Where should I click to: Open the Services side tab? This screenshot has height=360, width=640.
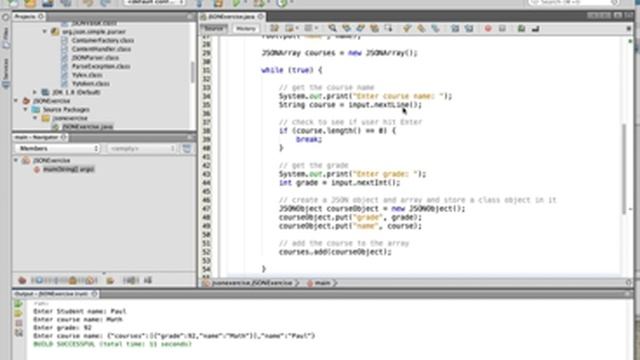(x=6, y=72)
